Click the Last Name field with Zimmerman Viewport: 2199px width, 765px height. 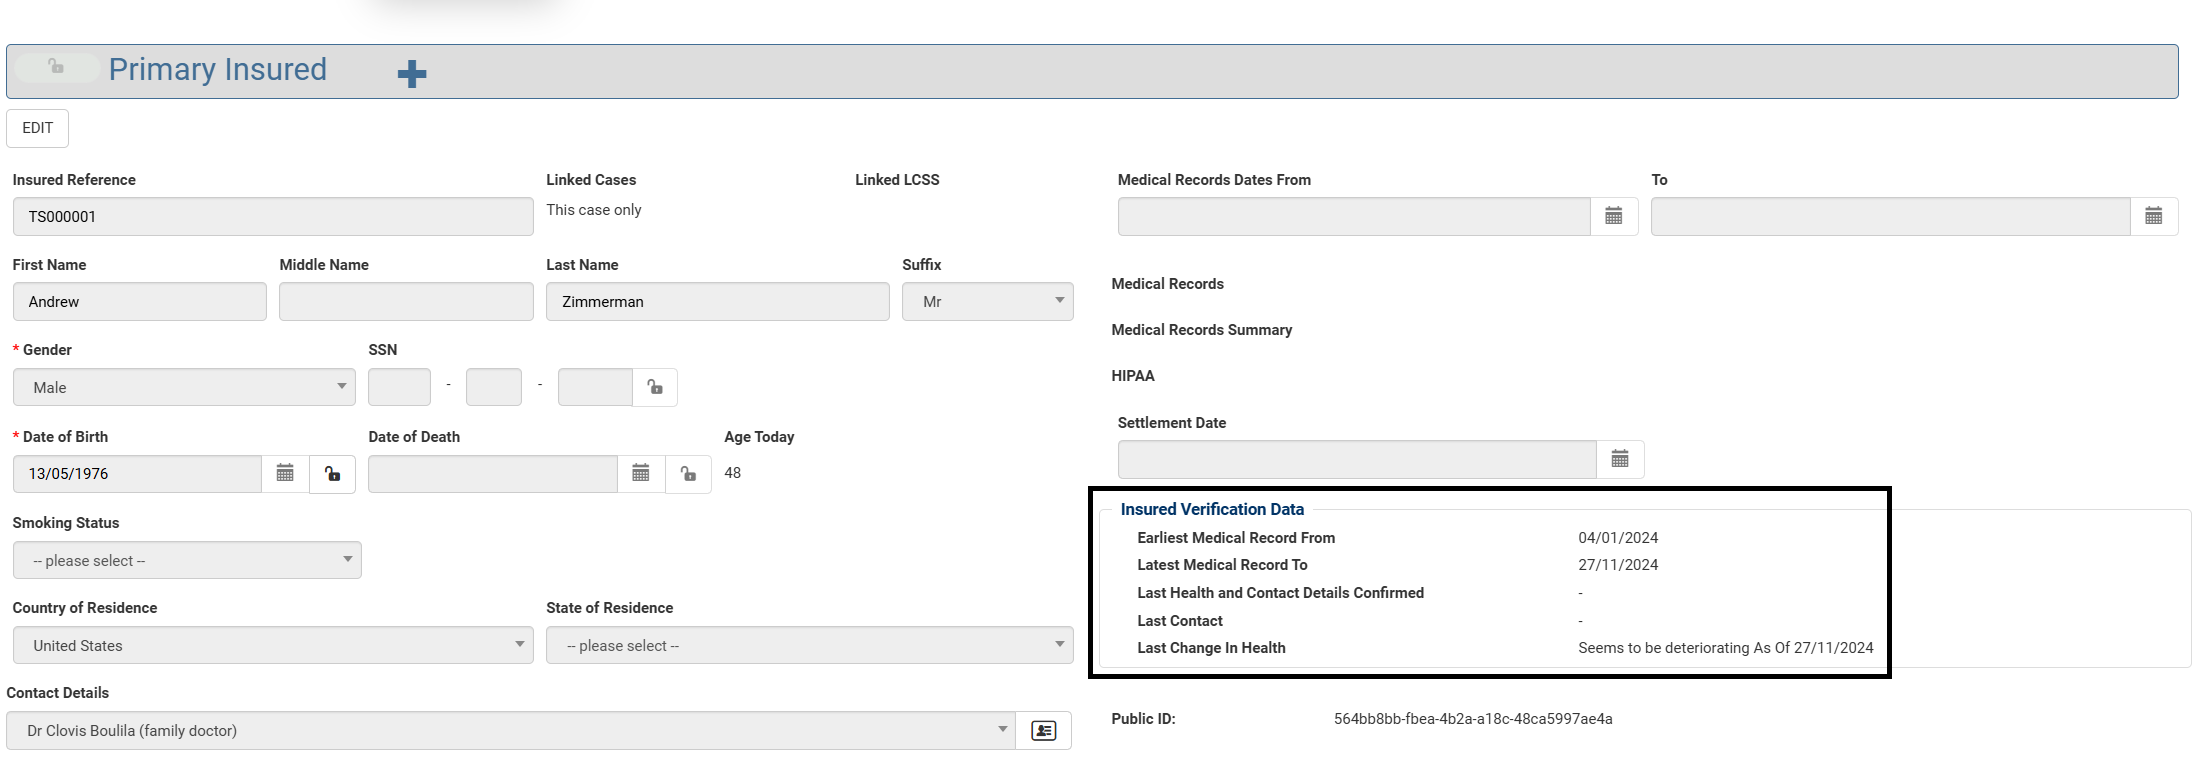[x=717, y=301]
